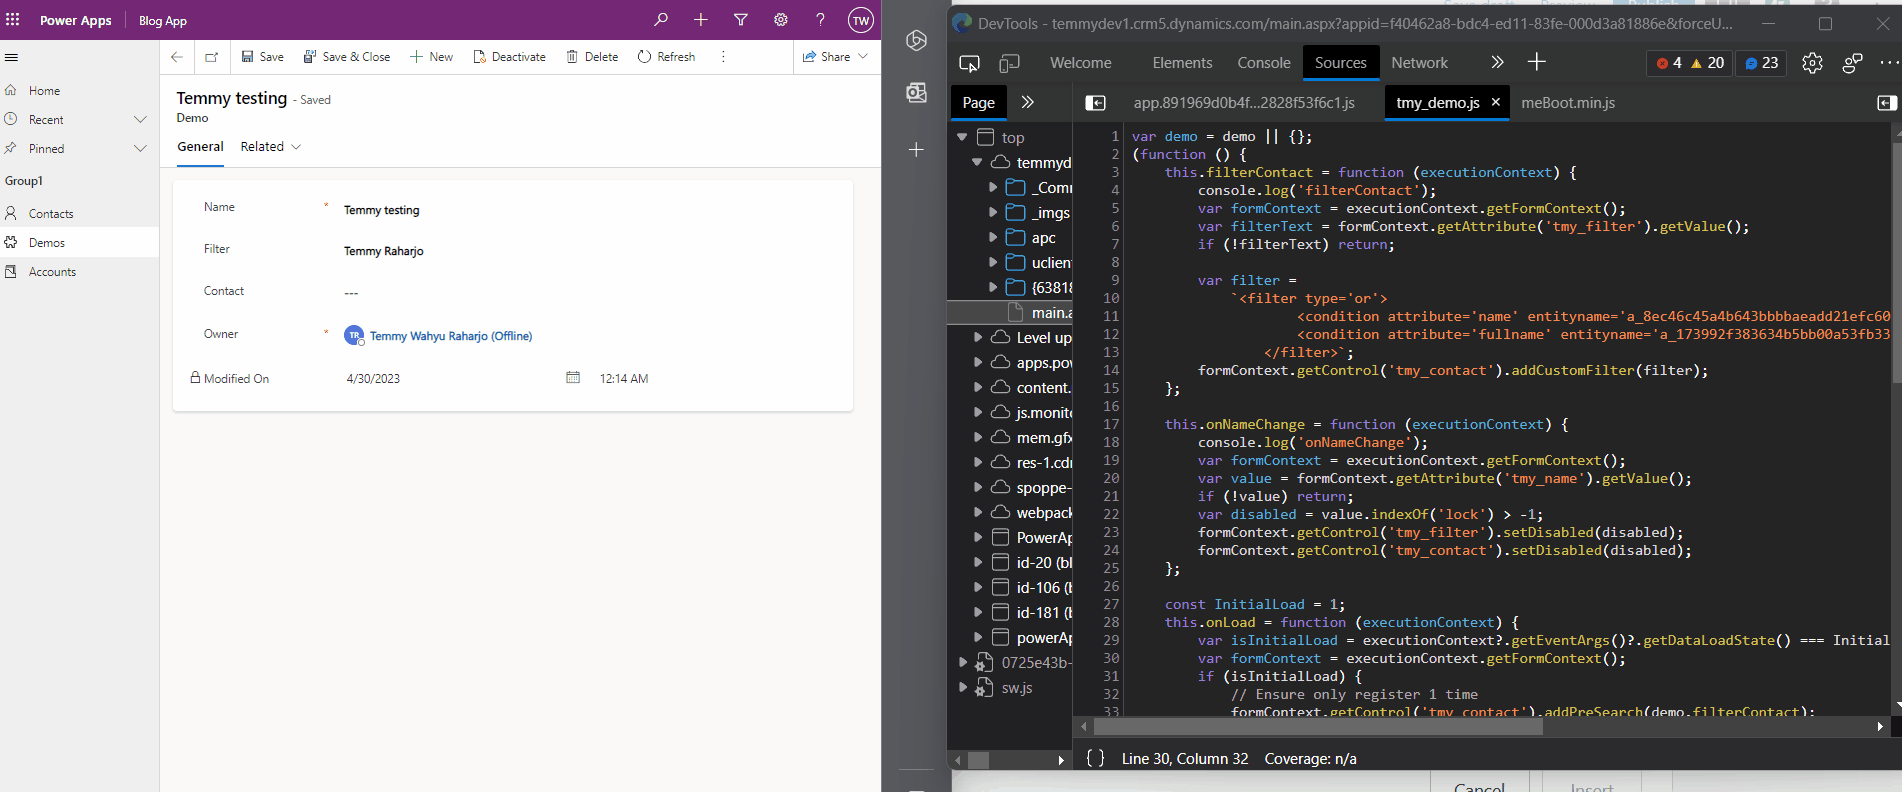Click the Delete command
The image size is (1902, 792).
coord(592,57)
